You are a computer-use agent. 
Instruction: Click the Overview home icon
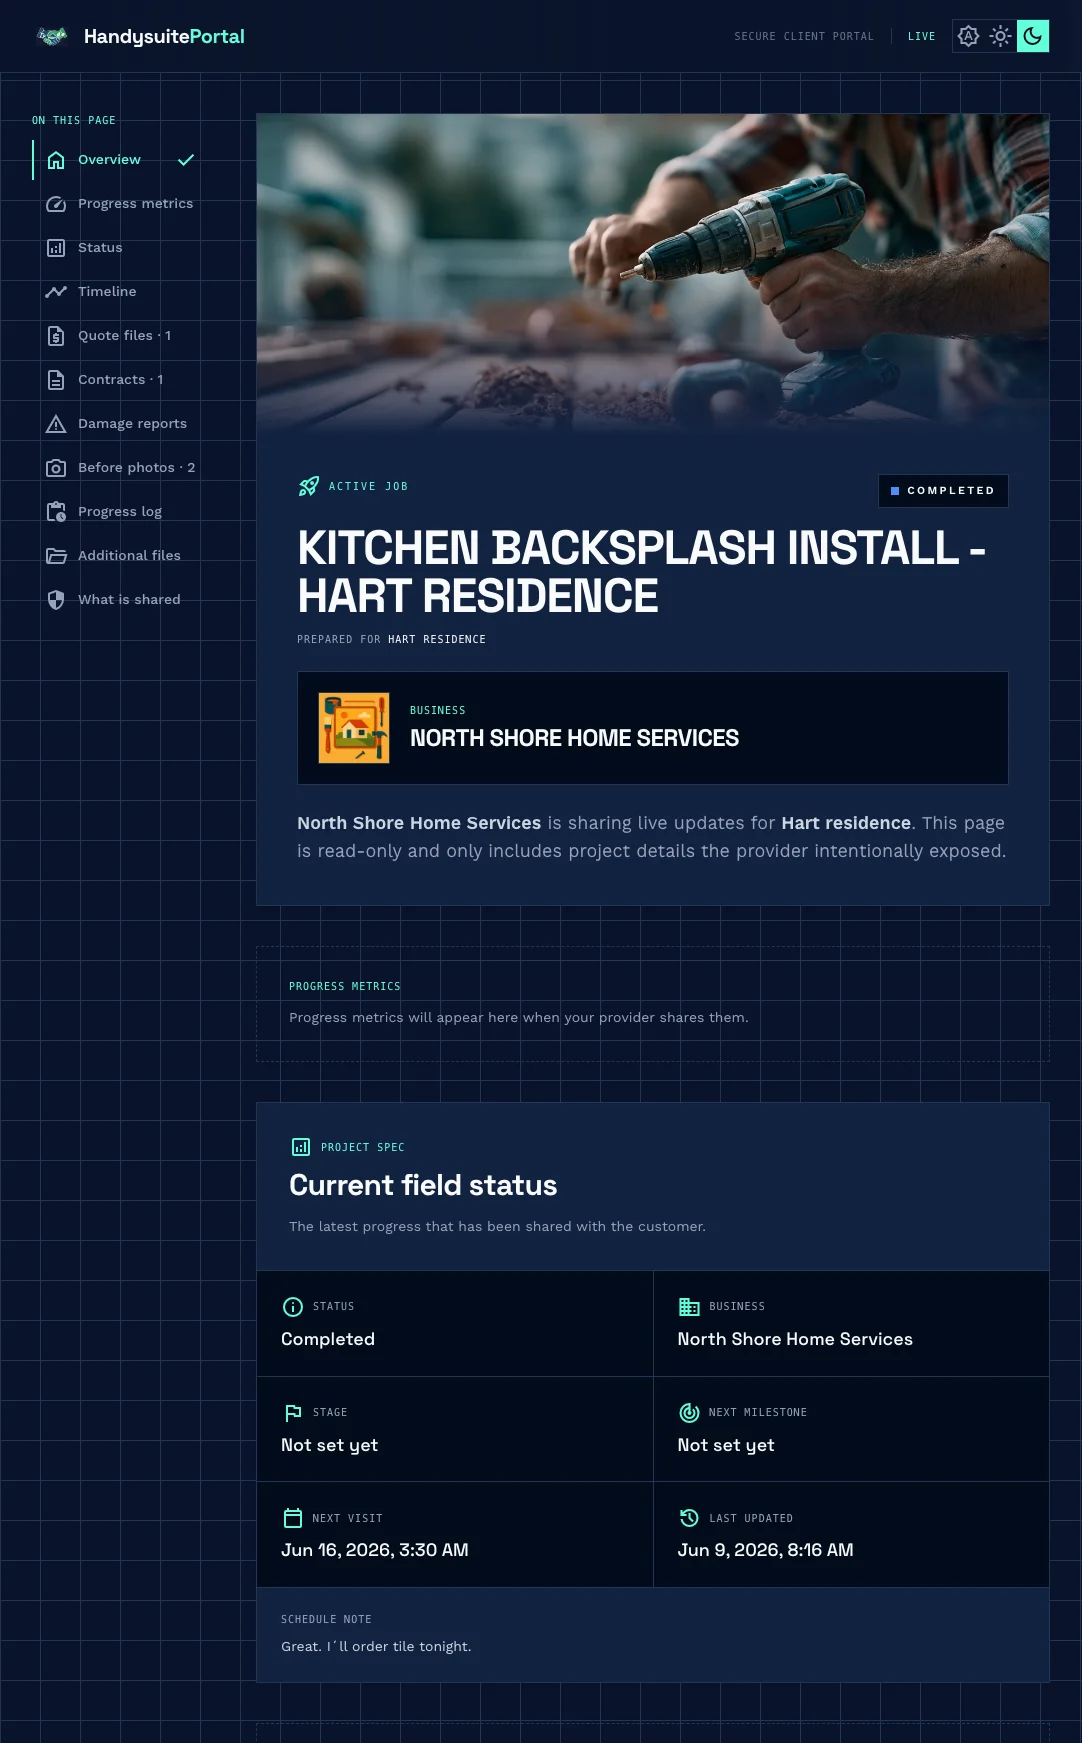[x=56, y=160]
